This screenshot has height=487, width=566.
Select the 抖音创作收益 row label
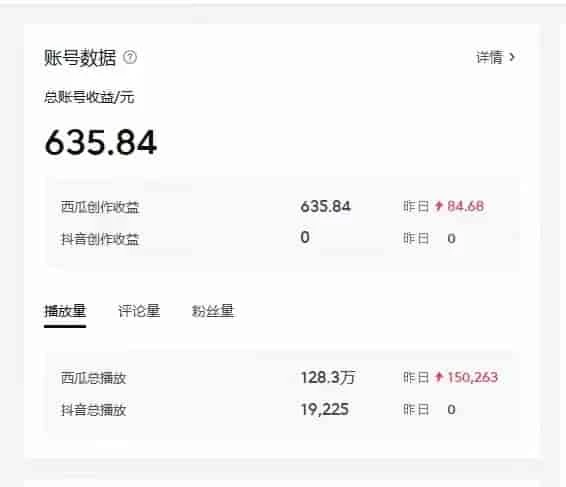point(100,239)
